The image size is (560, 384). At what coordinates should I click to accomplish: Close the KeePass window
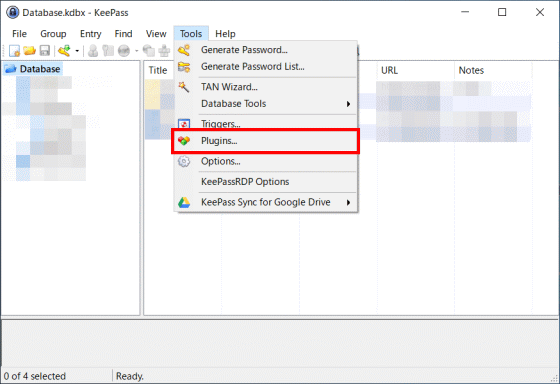click(x=540, y=12)
